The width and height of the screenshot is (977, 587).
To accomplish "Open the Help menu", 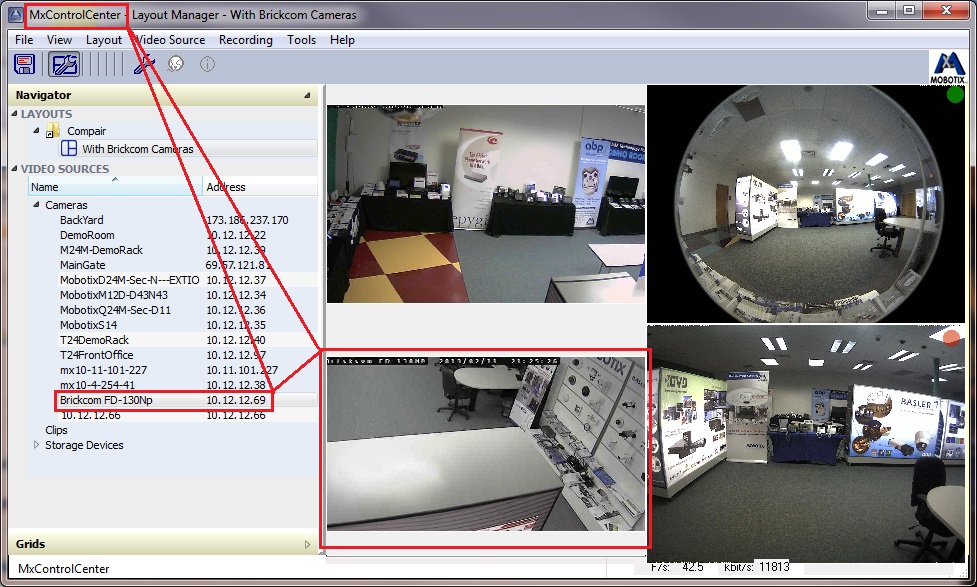I will coord(342,40).
